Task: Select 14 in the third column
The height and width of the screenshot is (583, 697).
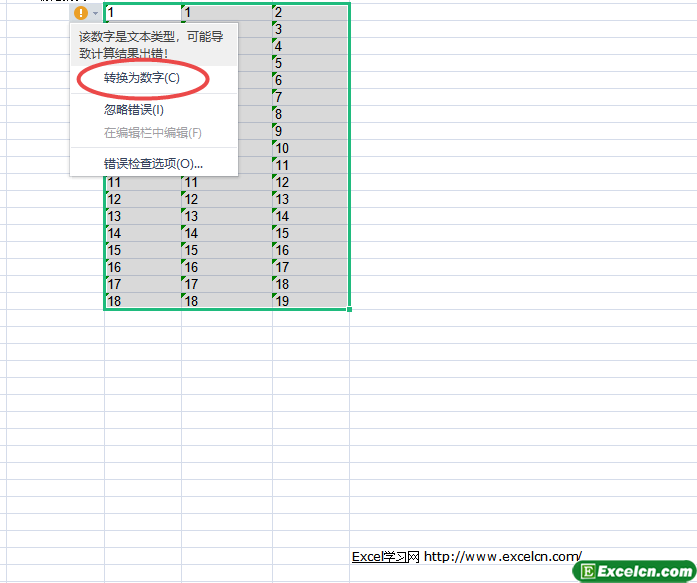Action: click(310, 216)
